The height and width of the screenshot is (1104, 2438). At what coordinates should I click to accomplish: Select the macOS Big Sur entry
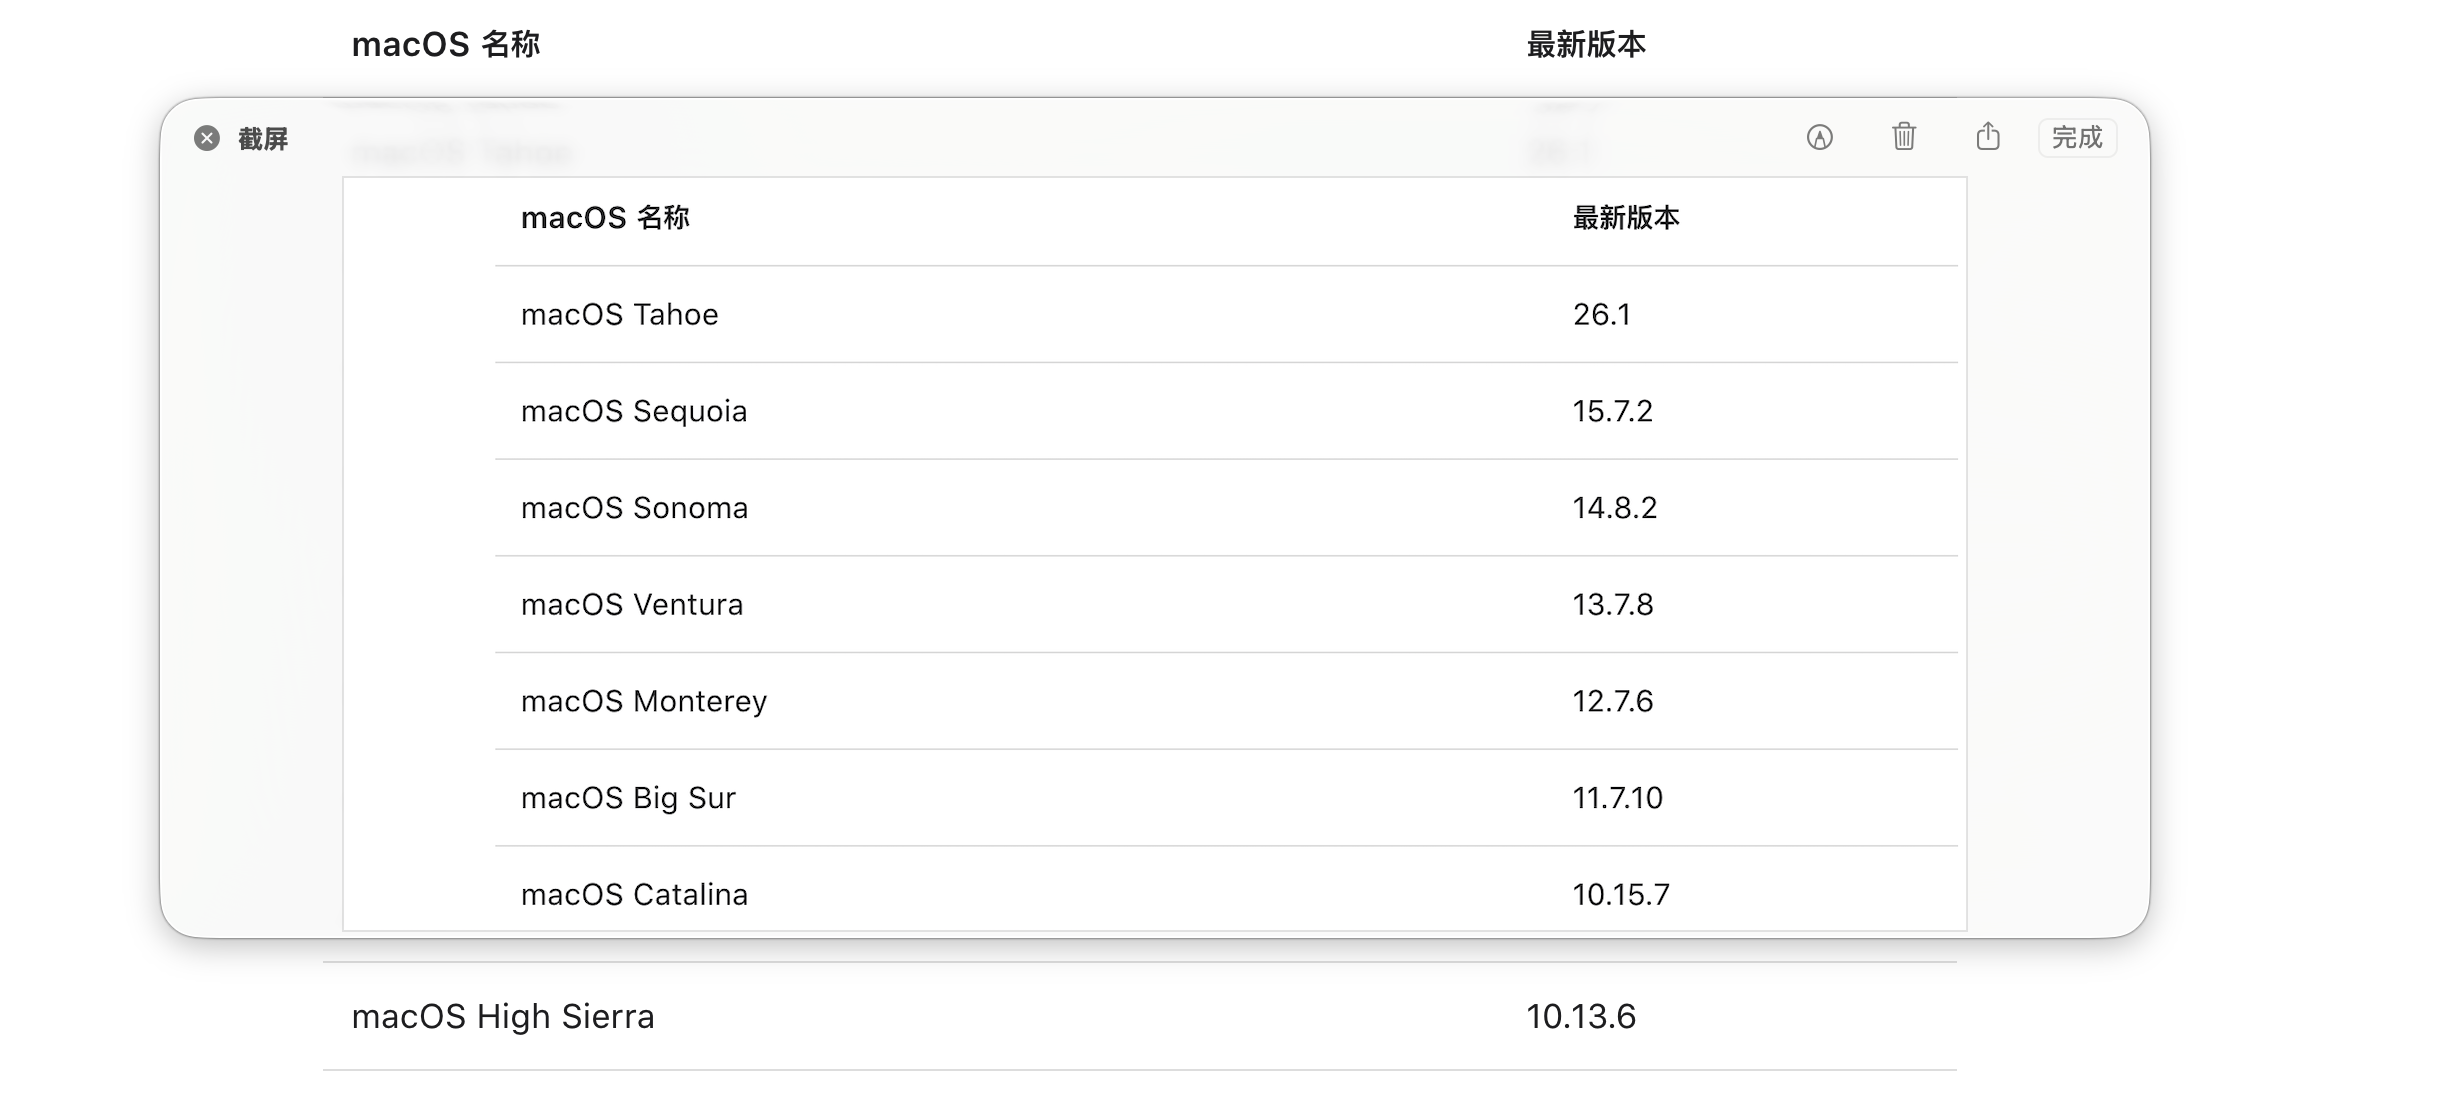(628, 798)
